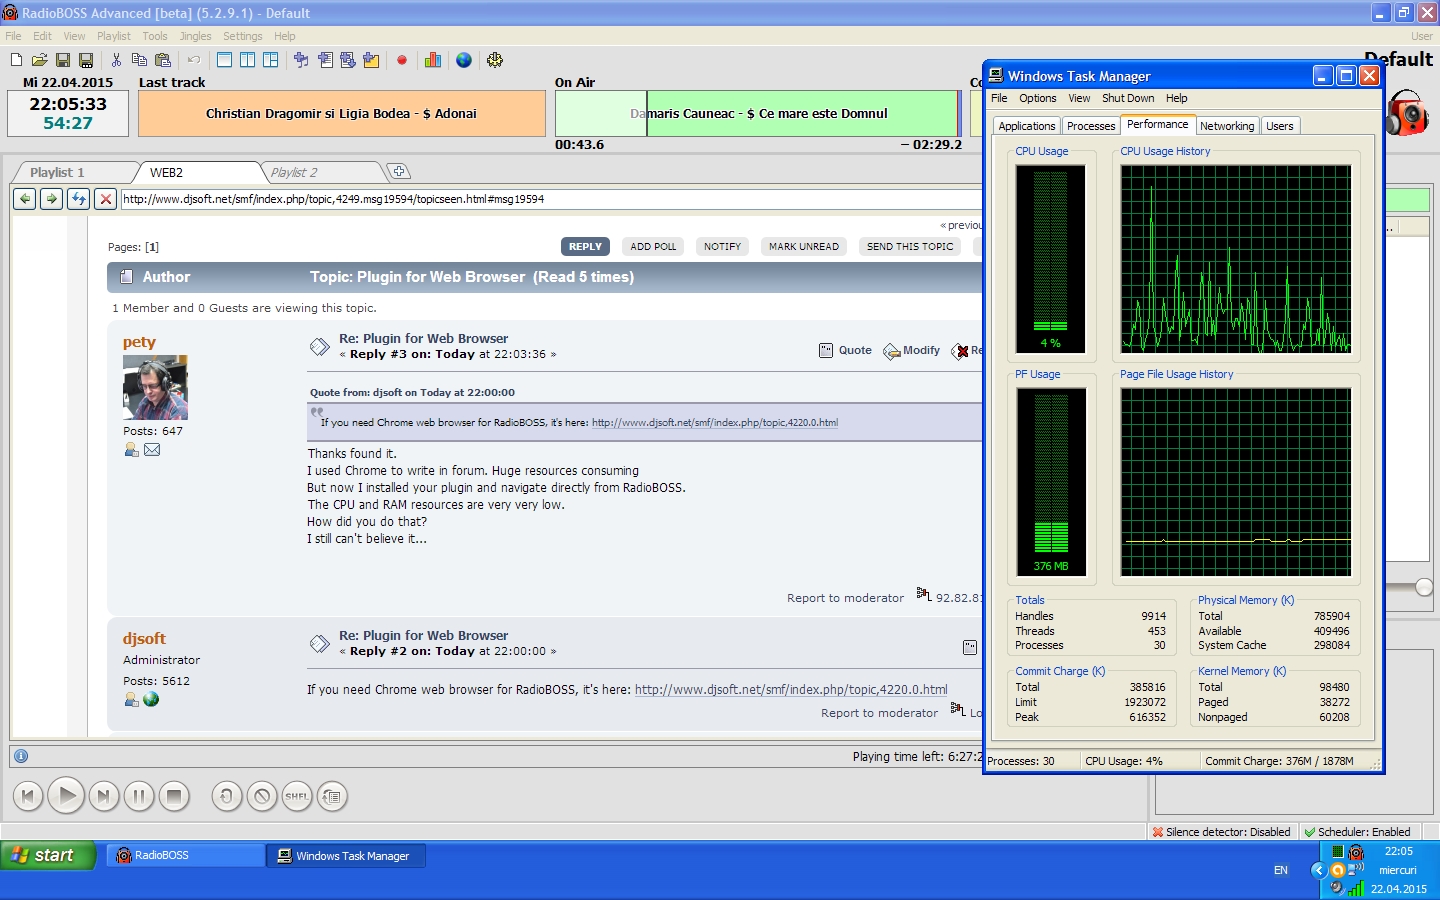Go back in the embedded browser
This screenshot has height=900, width=1440.
(25, 199)
